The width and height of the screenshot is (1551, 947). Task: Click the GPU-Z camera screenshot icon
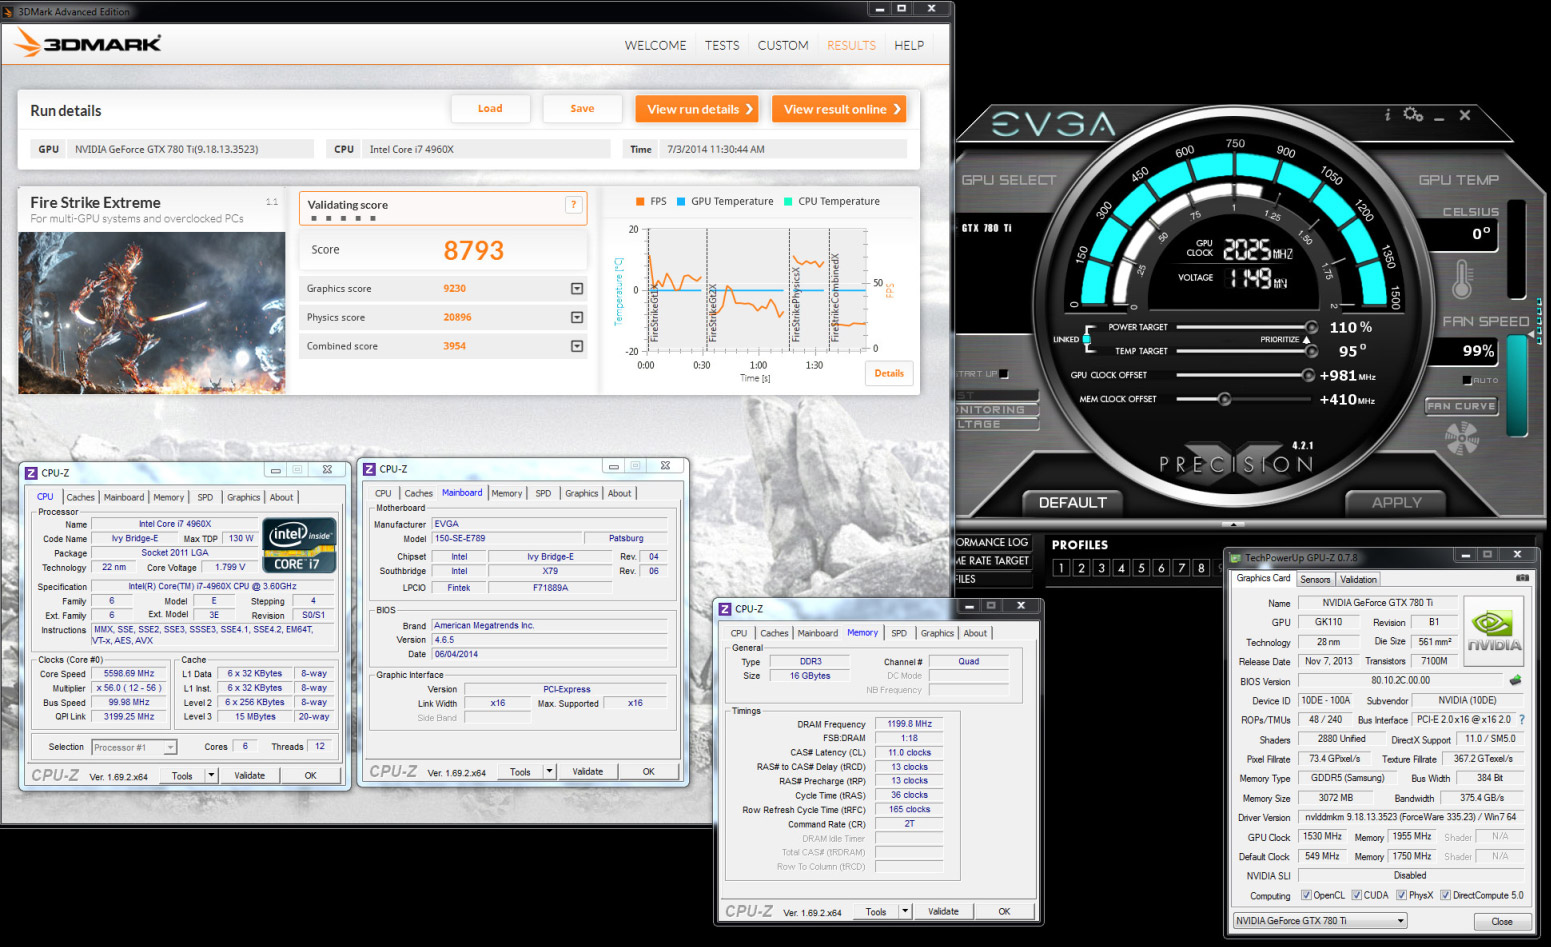pos(1522,578)
